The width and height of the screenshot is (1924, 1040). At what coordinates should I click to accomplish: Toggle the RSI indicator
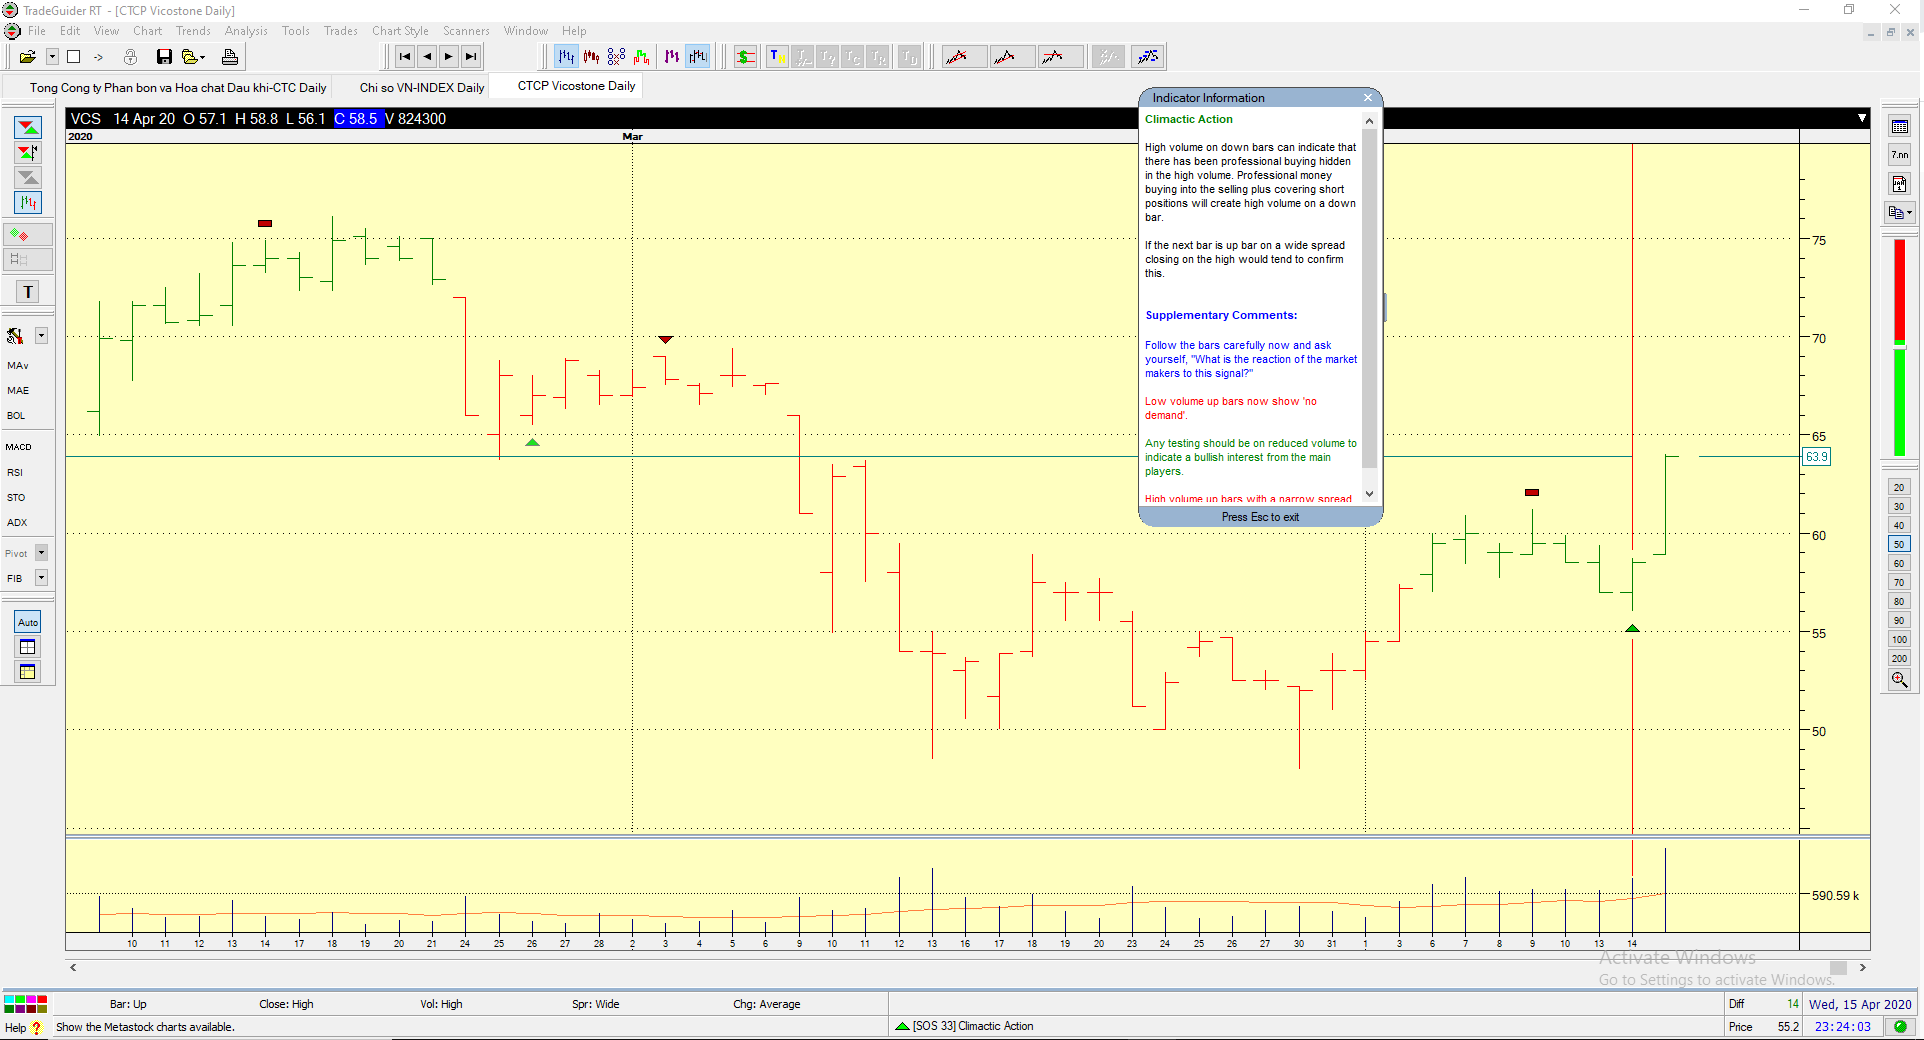[15, 472]
